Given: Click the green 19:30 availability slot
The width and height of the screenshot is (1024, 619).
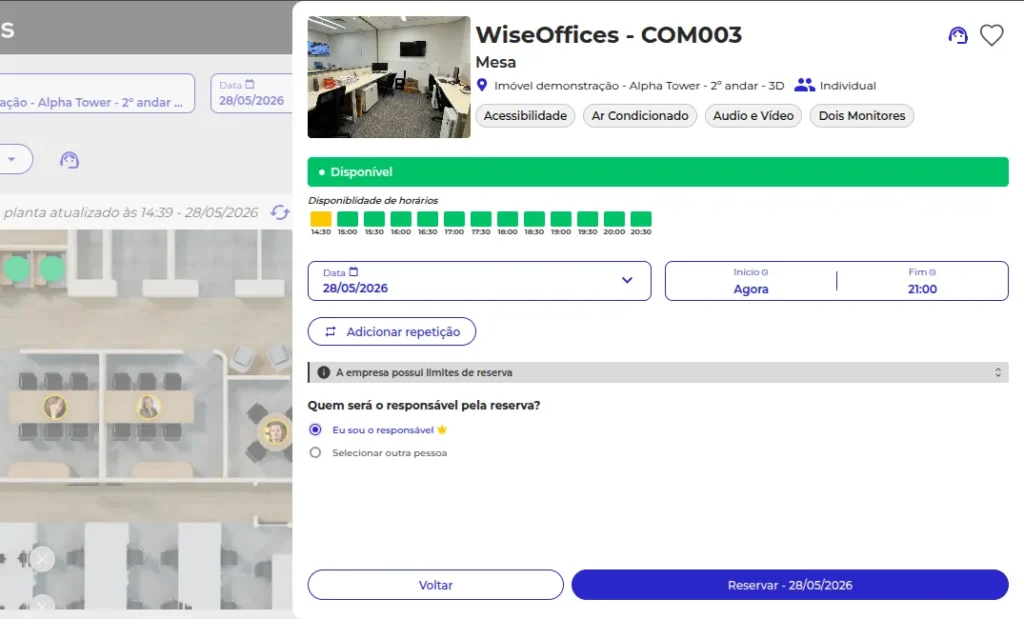Looking at the screenshot, I should click(x=587, y=219).
